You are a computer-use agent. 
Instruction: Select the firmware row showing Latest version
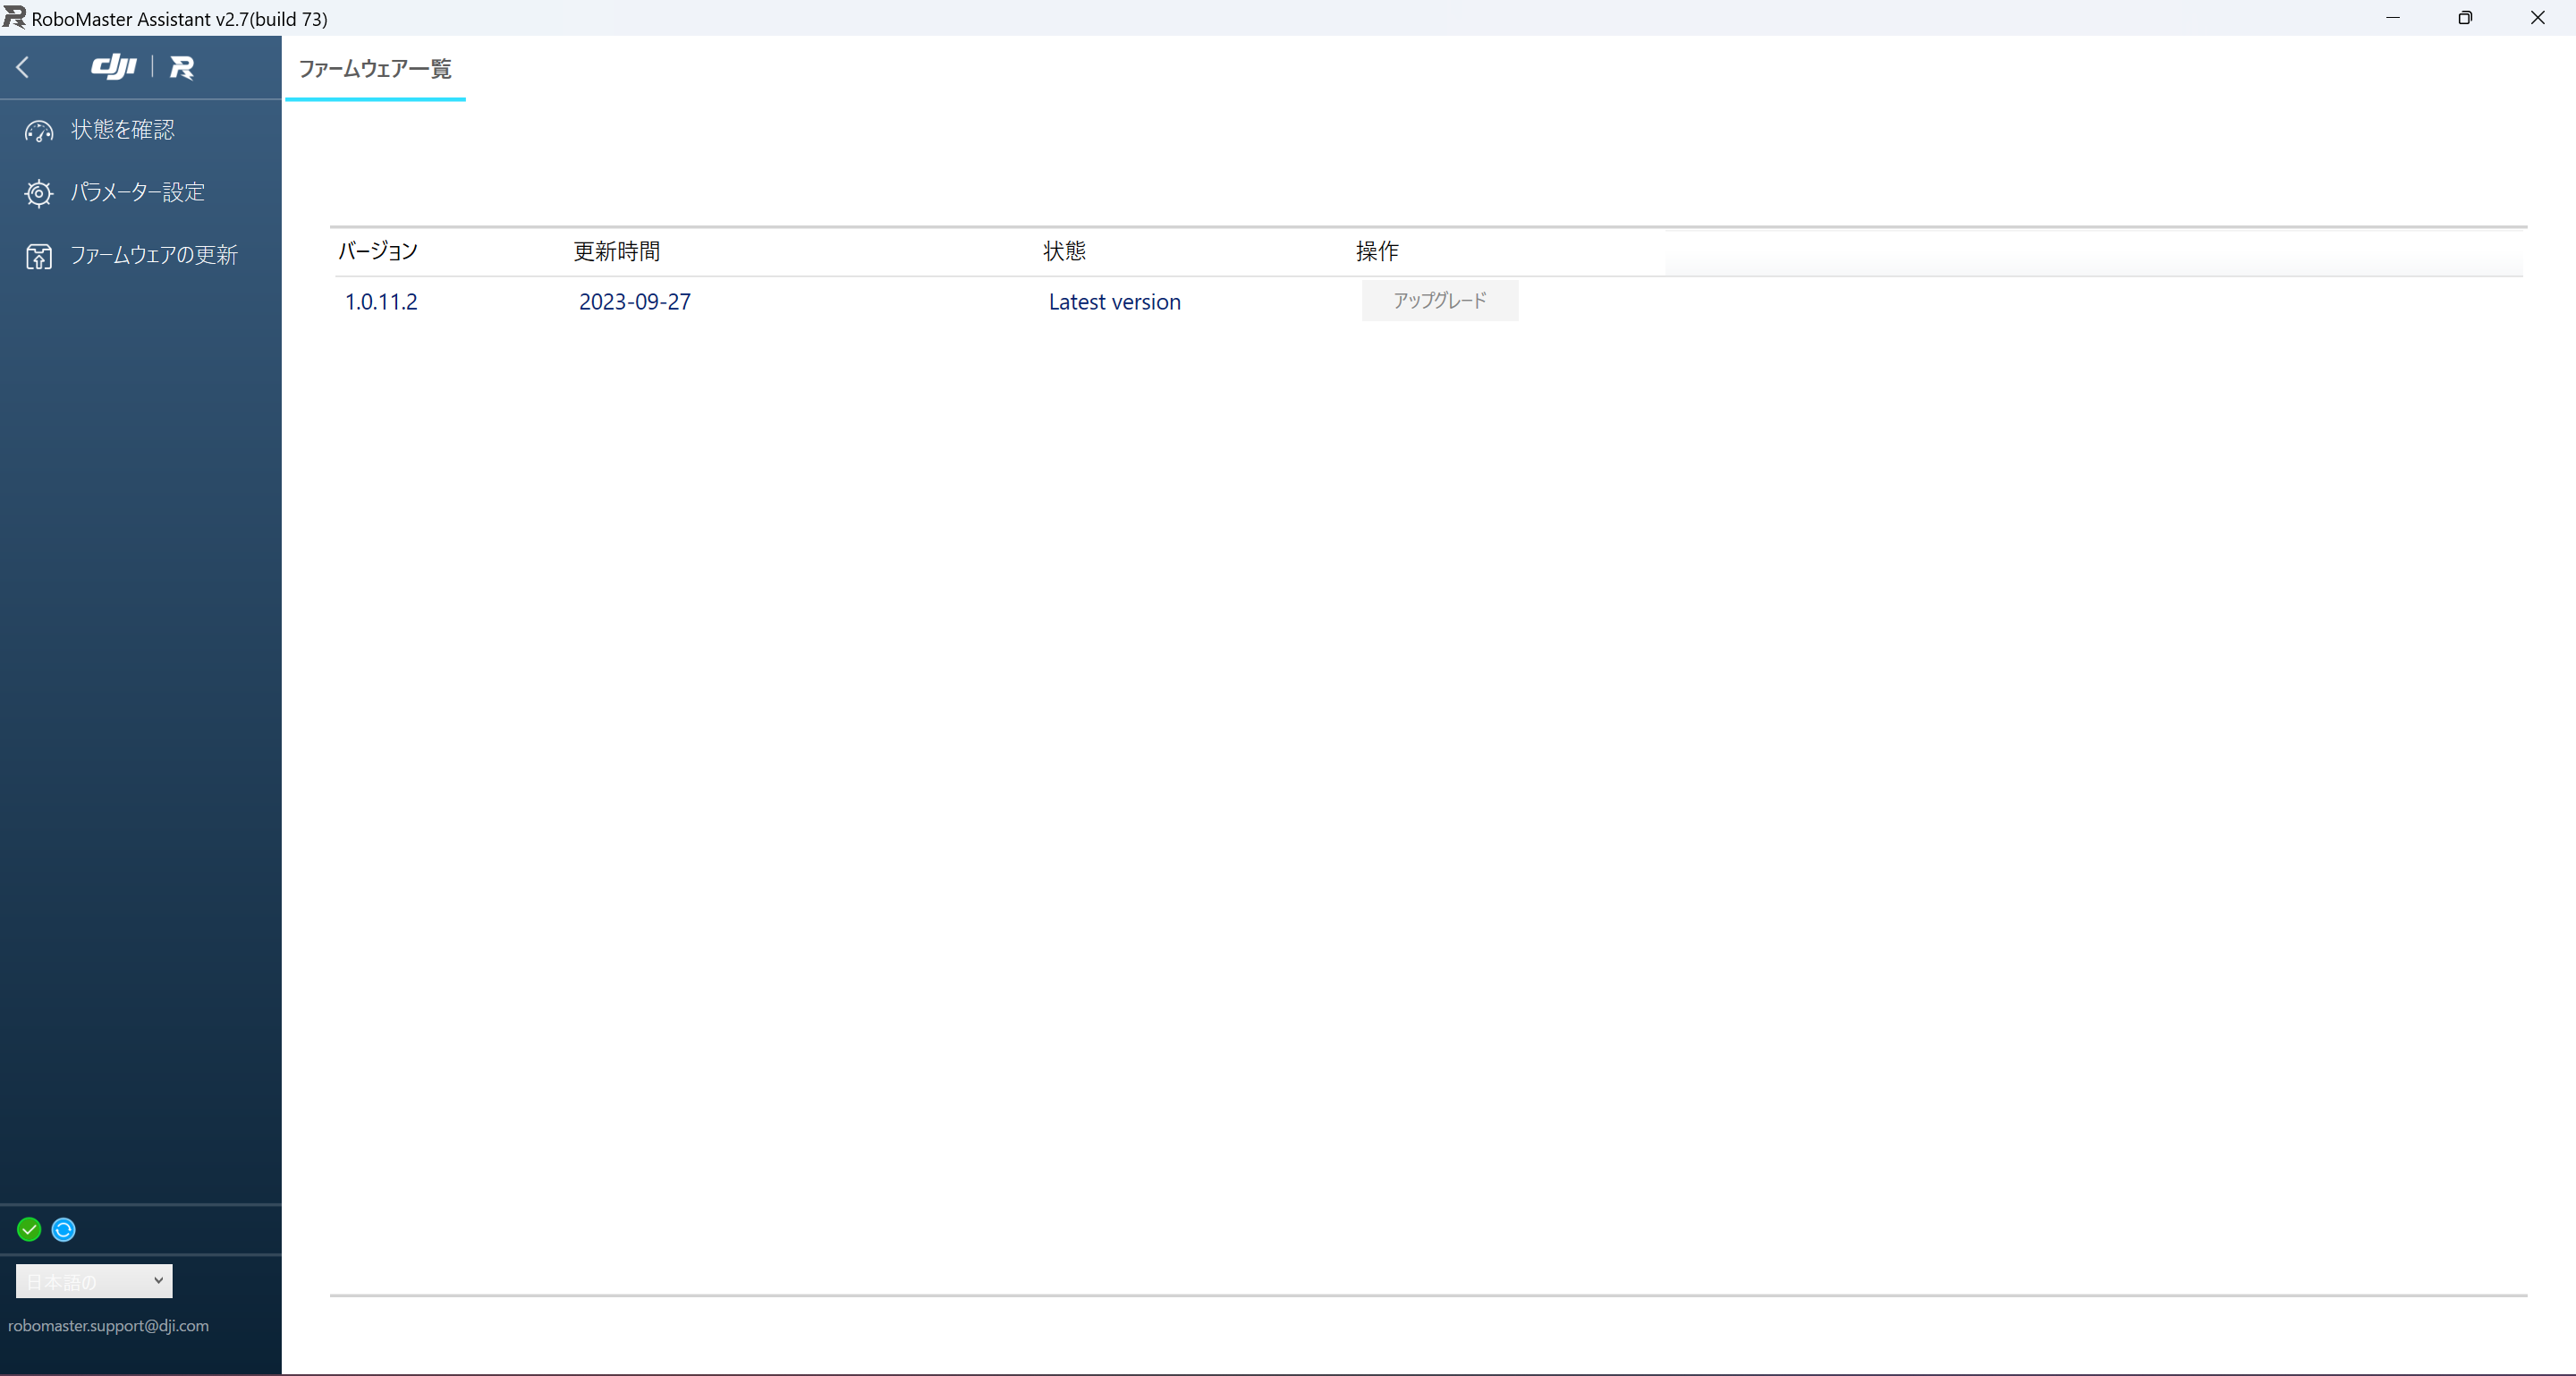click(x=1114, y=301)
